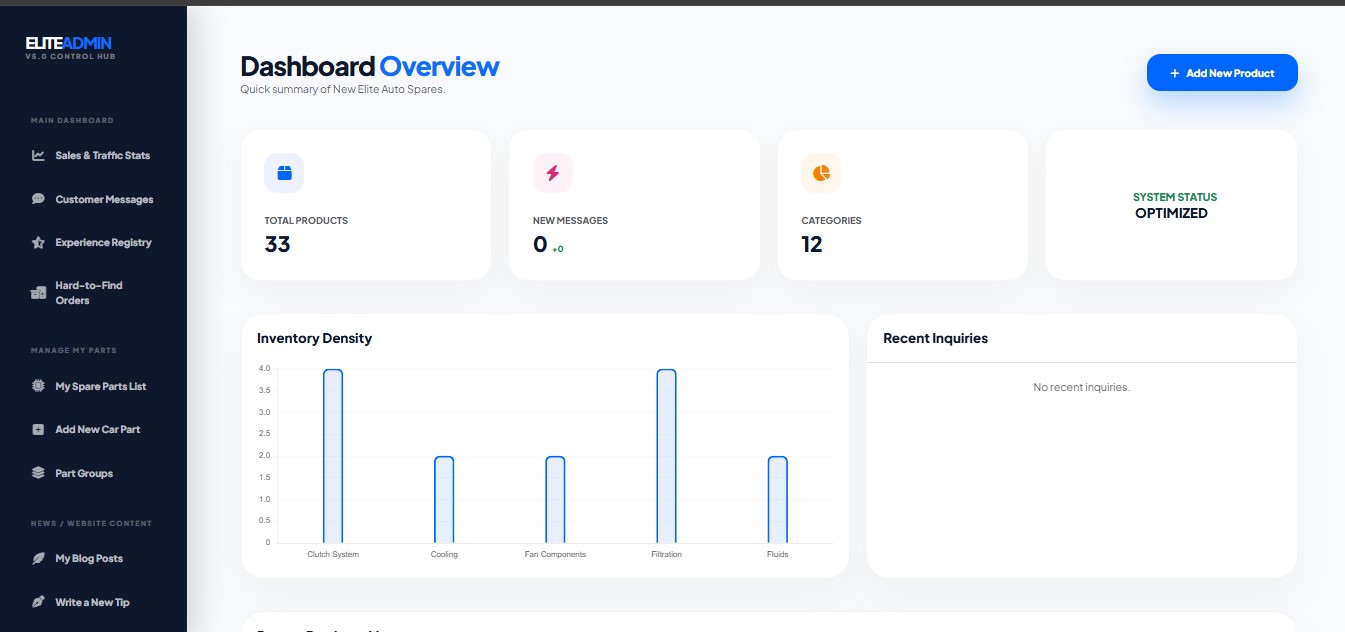The width and height of the screenshot is (1345, 632).
Task: Click the New Messages lightning bolt icon
Action: [552, 173]
